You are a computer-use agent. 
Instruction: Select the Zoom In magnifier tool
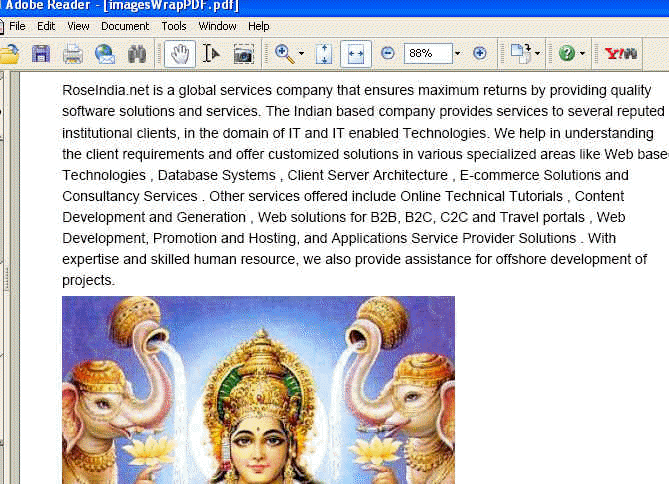pyautogui.click(x=285, y=54)
